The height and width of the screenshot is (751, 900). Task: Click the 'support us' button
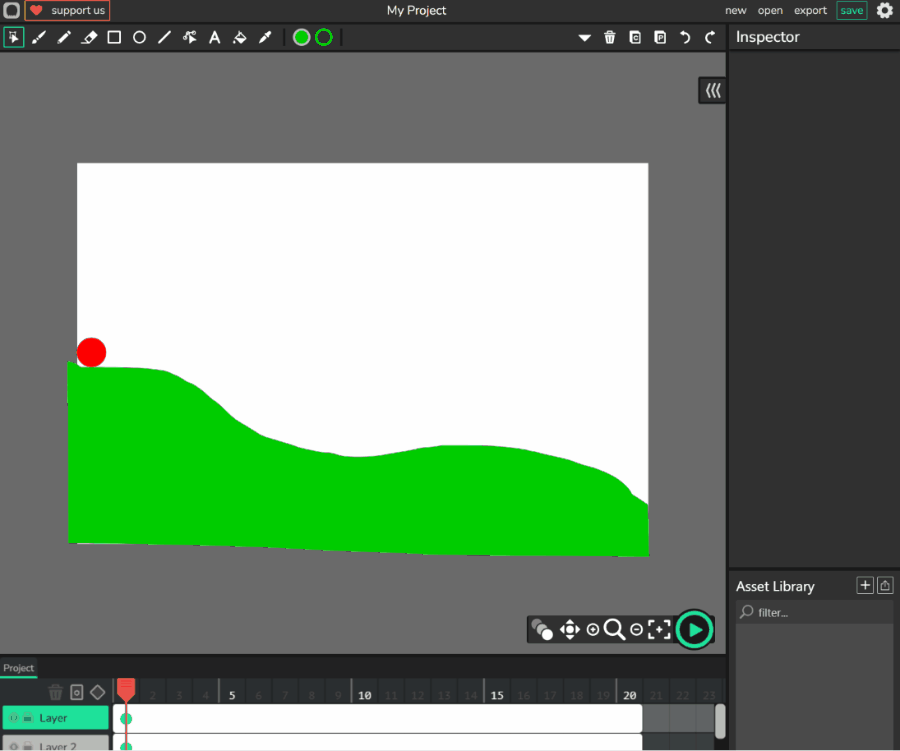click(67, 10)
